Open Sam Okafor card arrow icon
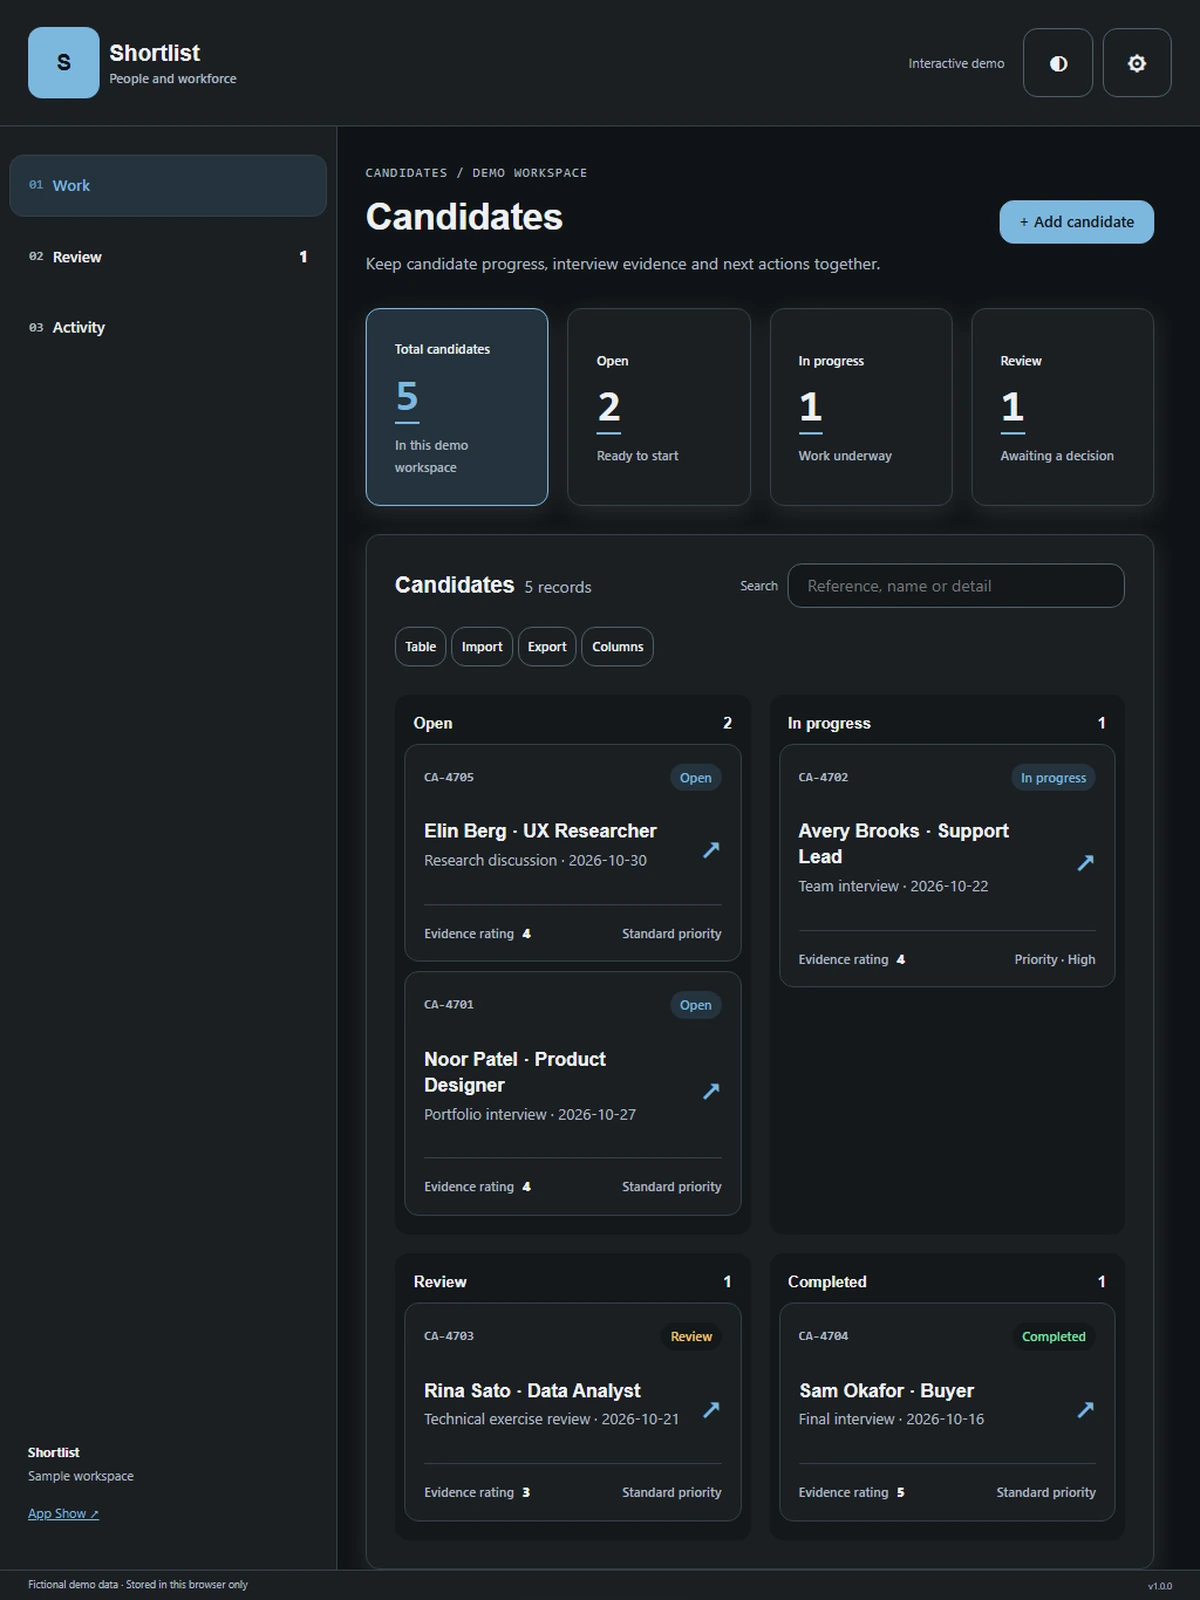Image resolution: width=1200 pixels, height=1600 pixels. coord(1085,1409)
